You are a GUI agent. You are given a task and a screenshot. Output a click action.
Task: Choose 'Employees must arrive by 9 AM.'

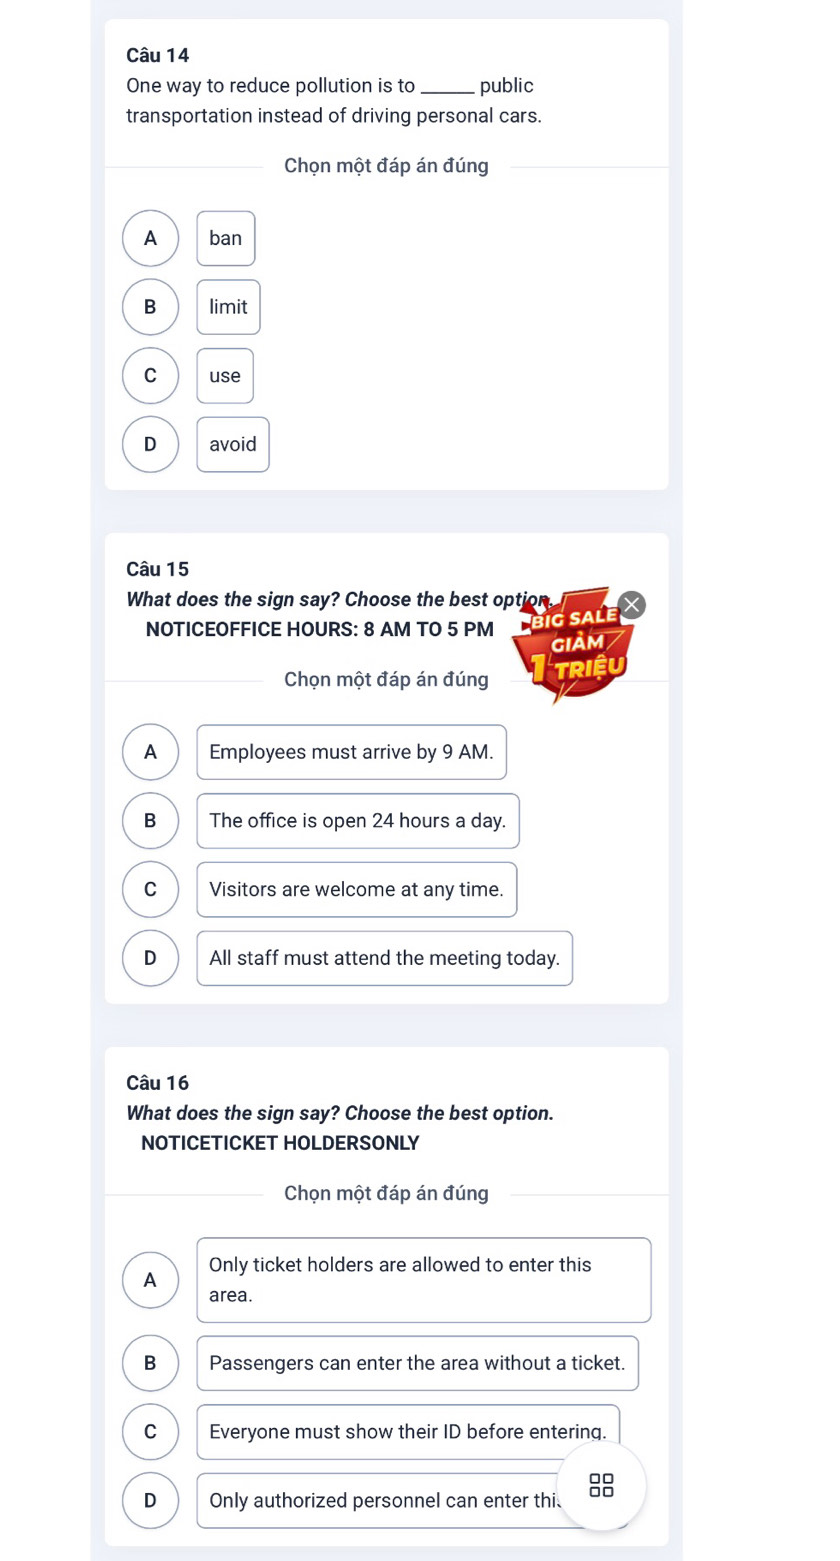click(x=352, y=752)
